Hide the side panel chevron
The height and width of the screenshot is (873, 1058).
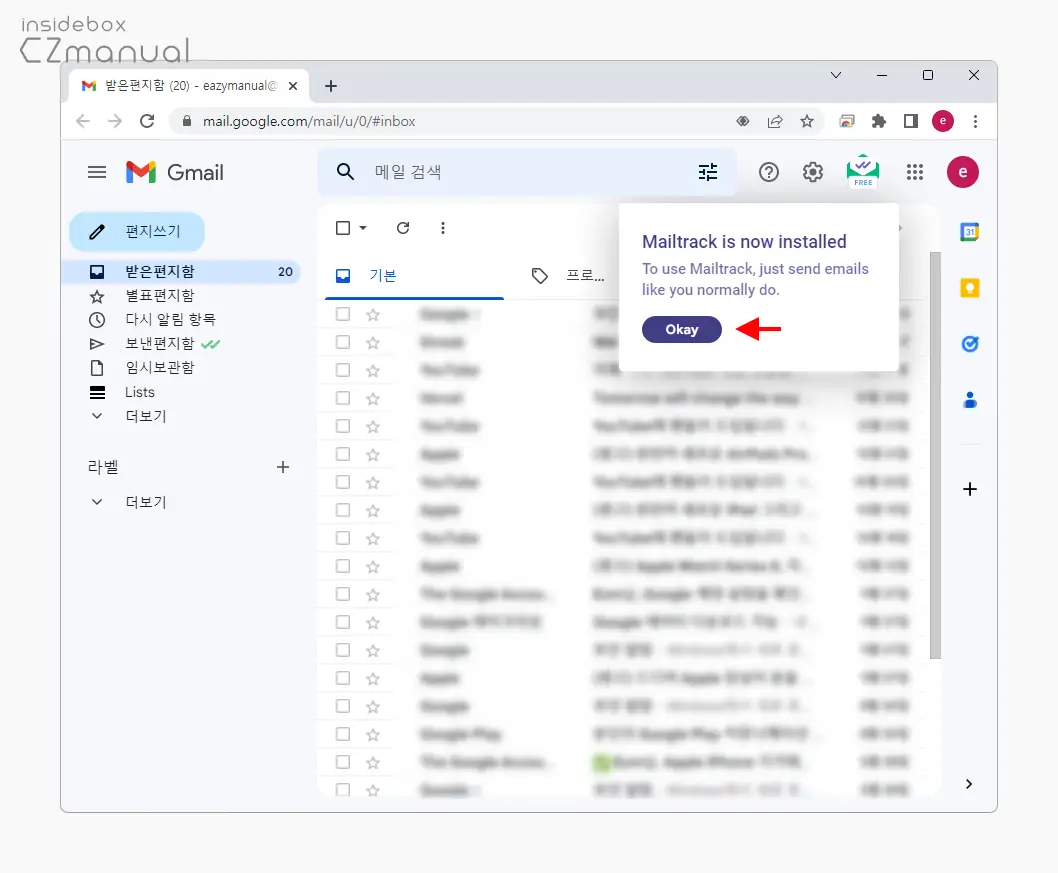[x=969, y=784]
